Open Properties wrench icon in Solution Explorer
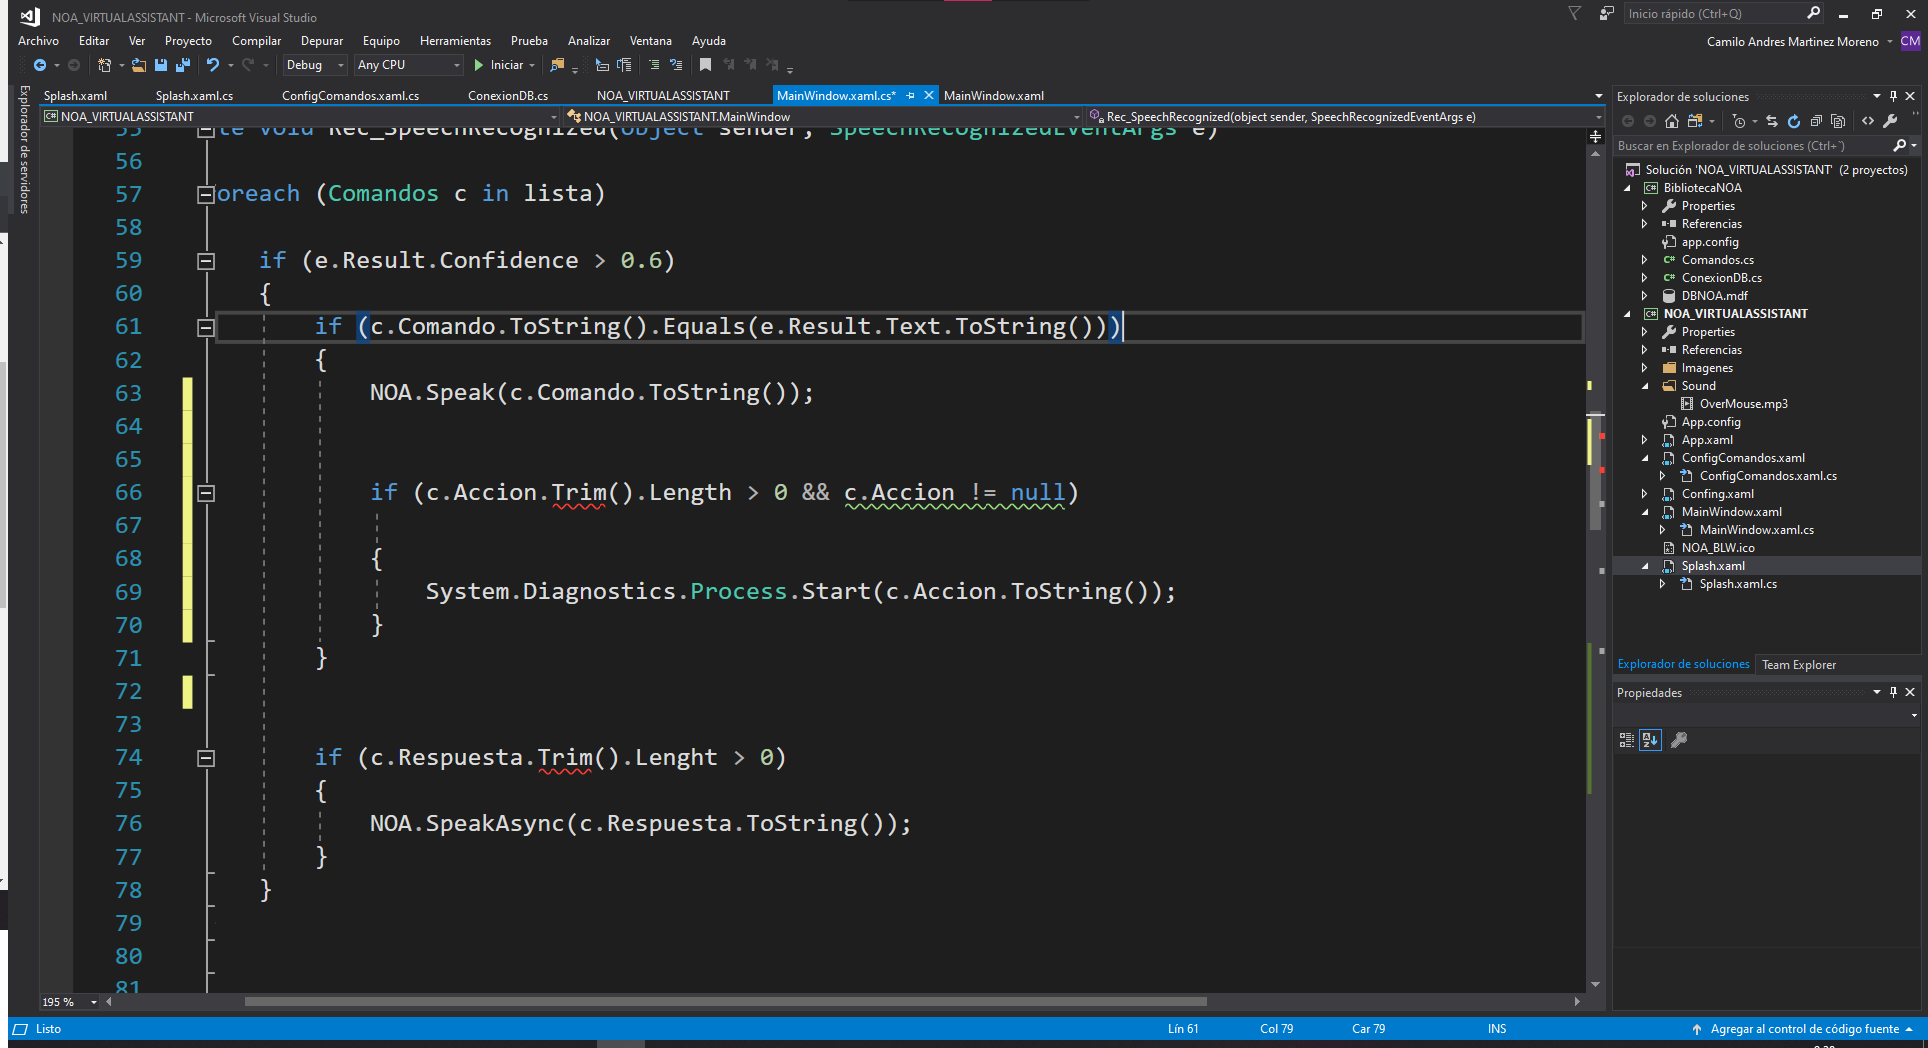This screenshot has height=1048, width=1928. [1890, 121]
